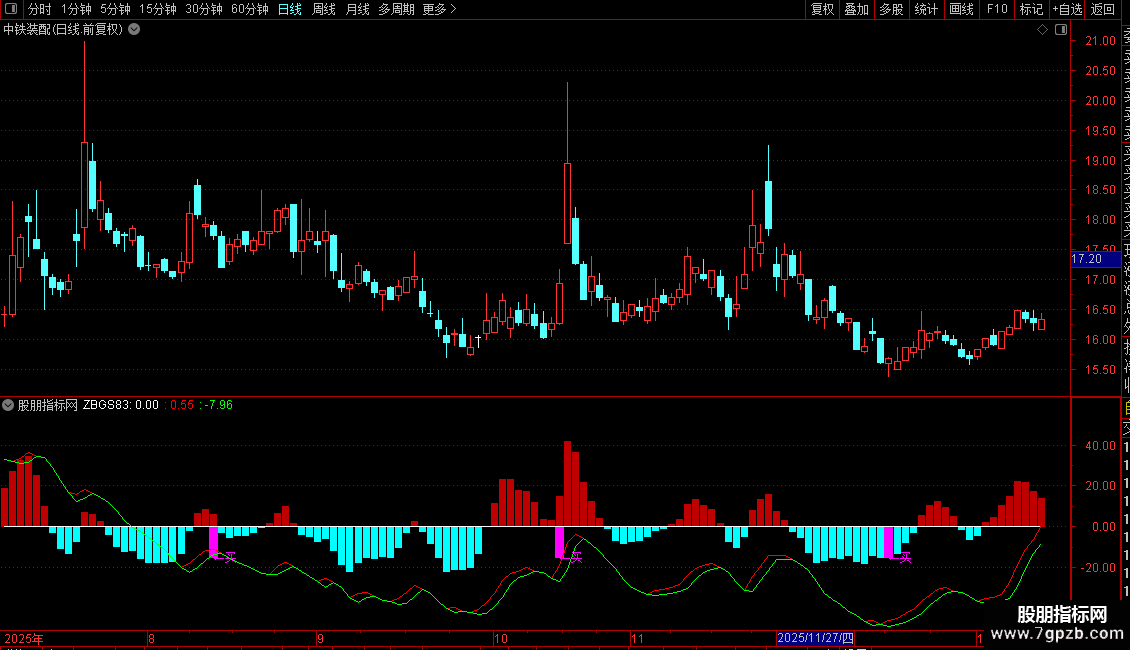This screenshot has height=650, width=1130.
Task: Click the month 9 marker on time axis
Action: [320, 638]
